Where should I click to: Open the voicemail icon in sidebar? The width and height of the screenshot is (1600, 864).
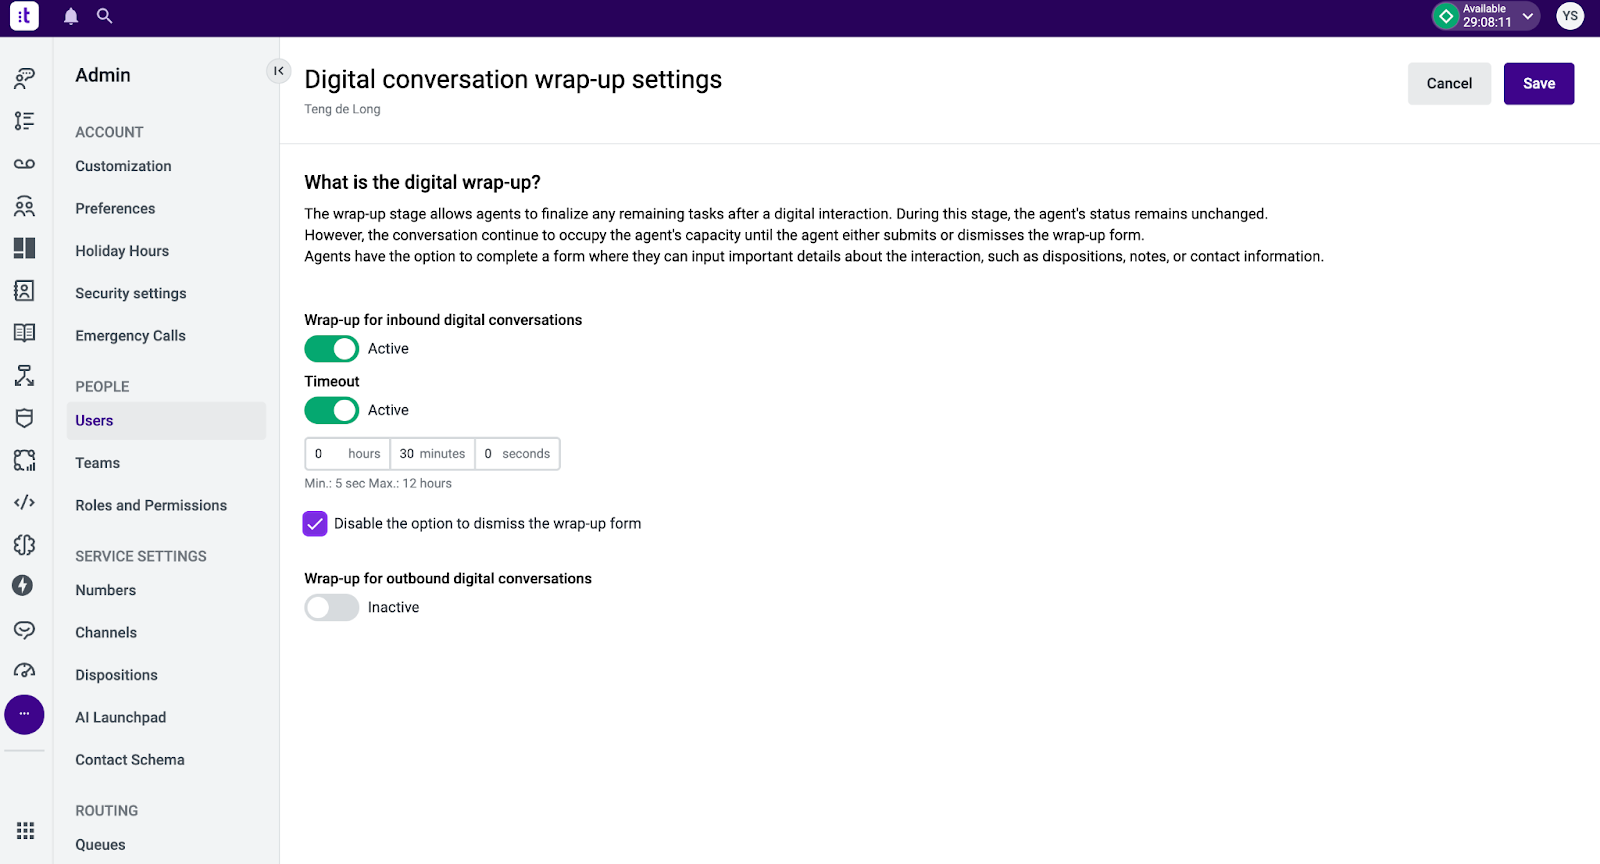(x=25, y=163)
